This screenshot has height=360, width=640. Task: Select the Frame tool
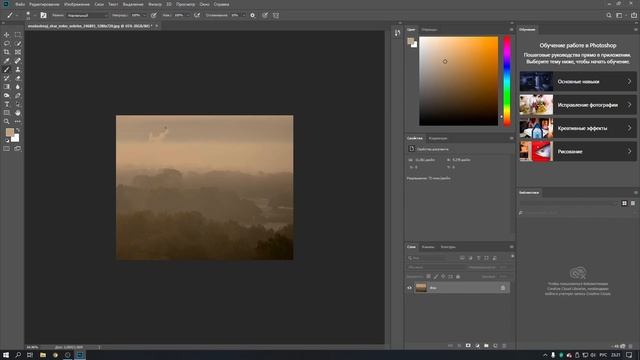coord(18,52)
